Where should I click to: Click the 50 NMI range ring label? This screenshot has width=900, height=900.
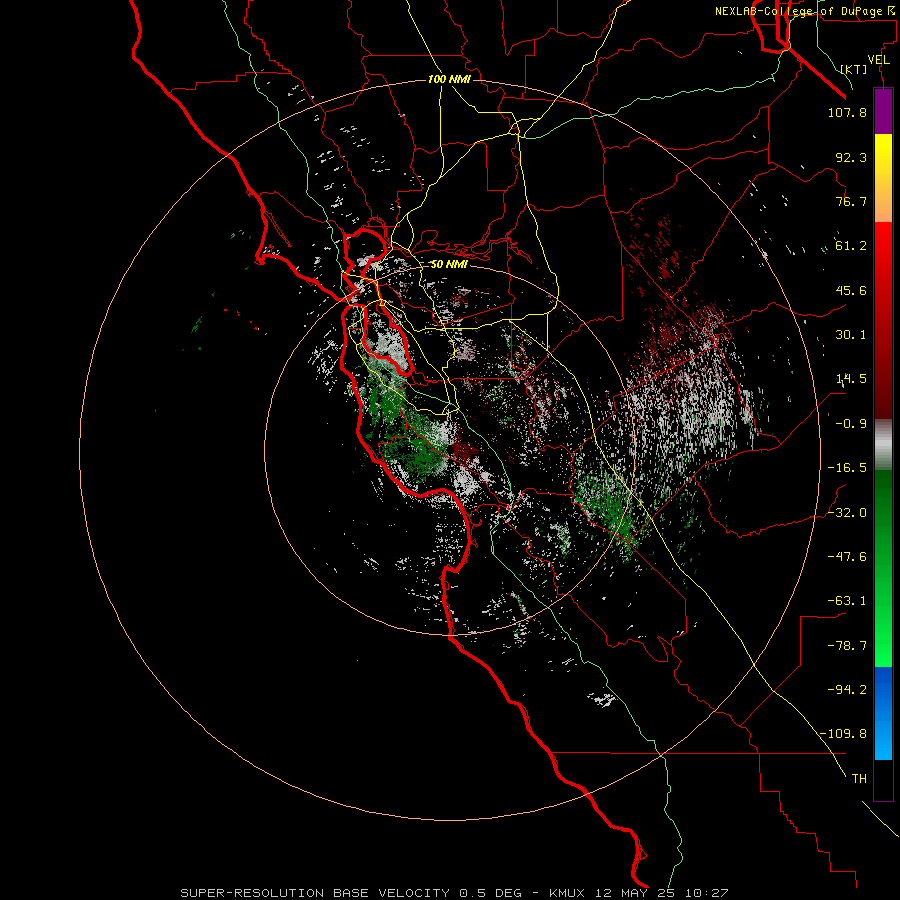449,264
